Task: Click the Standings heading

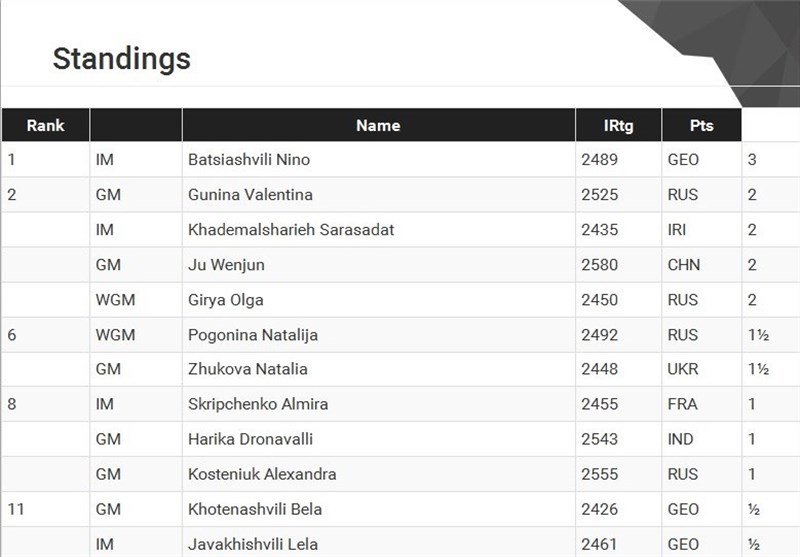Action: tap(121, 58)
